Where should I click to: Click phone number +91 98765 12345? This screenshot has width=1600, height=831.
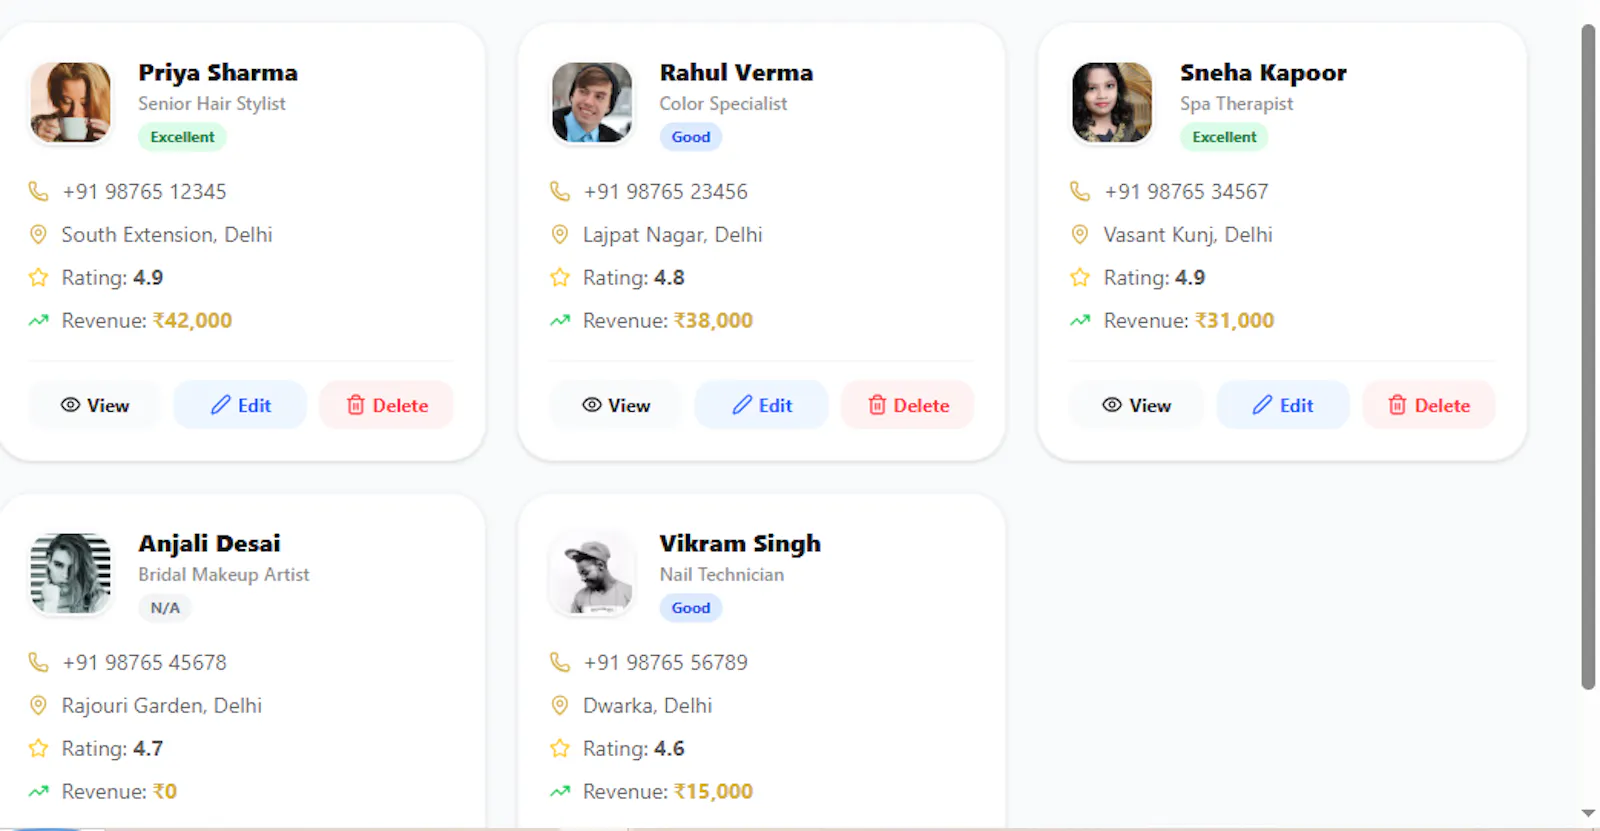pyautogui.click(x=144, y=191)
